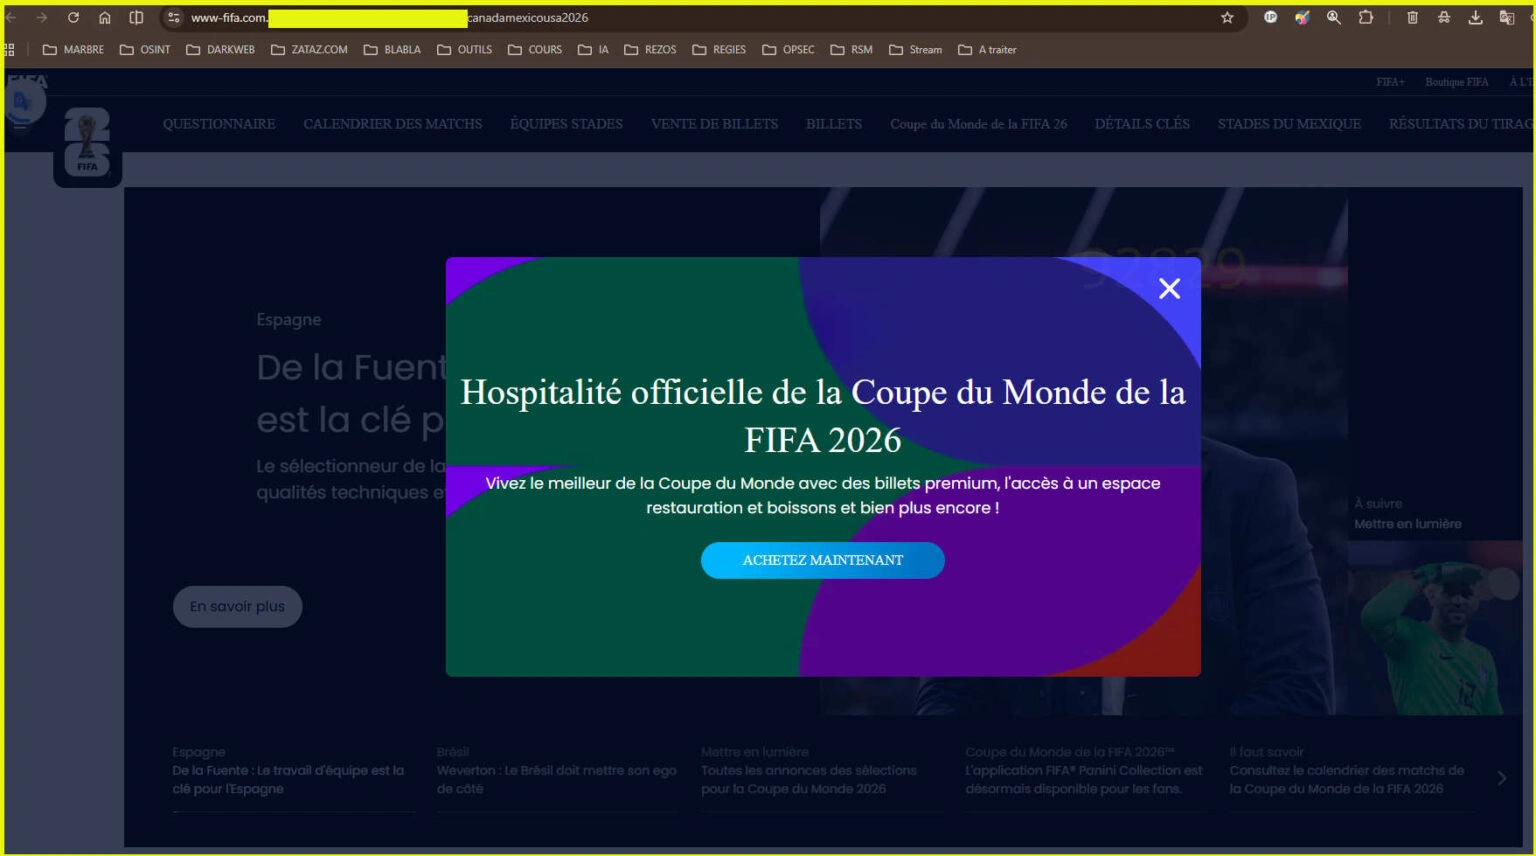
Task: Open the OUTILS bookmark folder
Action: tap(464, 50)
